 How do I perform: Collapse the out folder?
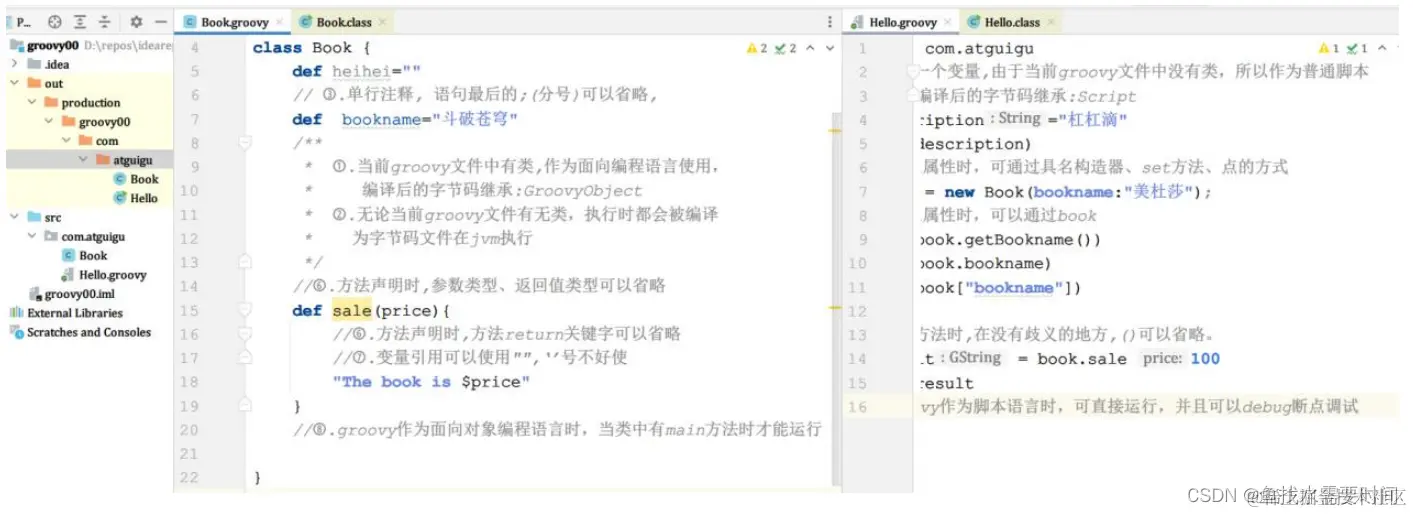point(15,84)
